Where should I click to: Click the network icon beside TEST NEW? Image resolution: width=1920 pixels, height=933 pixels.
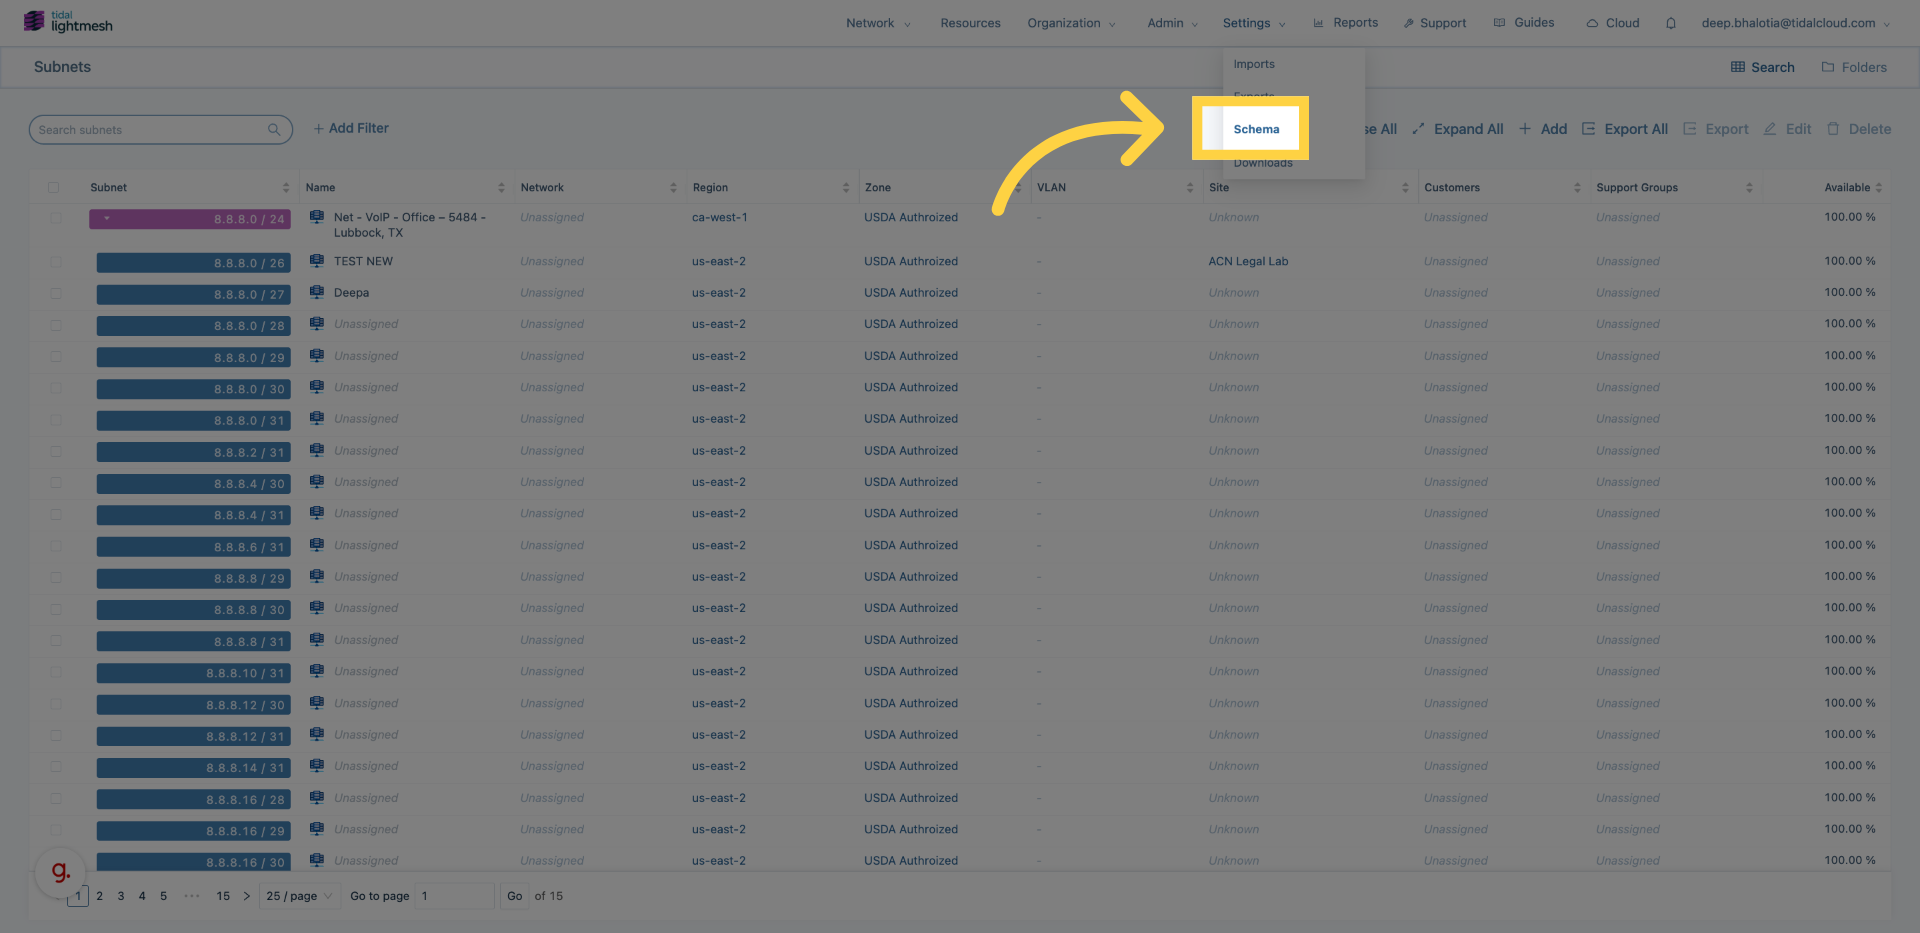click(317, 261)
